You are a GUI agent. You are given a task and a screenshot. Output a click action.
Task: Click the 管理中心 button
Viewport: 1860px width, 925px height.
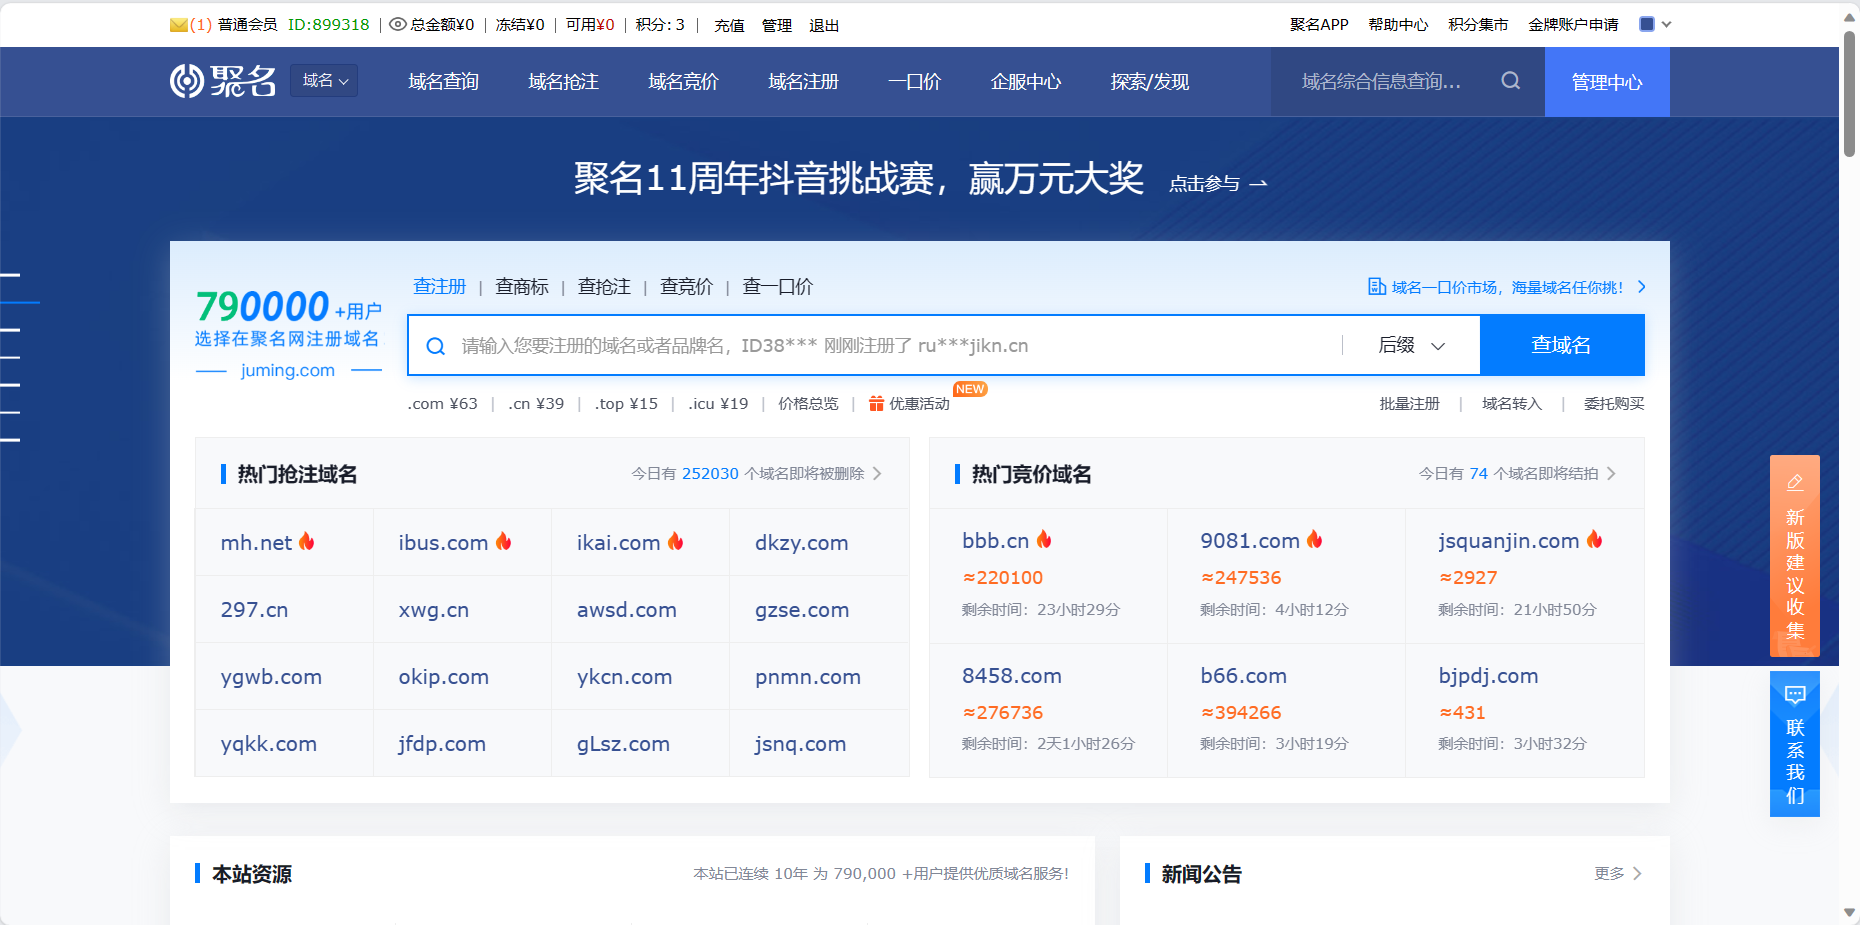pos(1607,82)
